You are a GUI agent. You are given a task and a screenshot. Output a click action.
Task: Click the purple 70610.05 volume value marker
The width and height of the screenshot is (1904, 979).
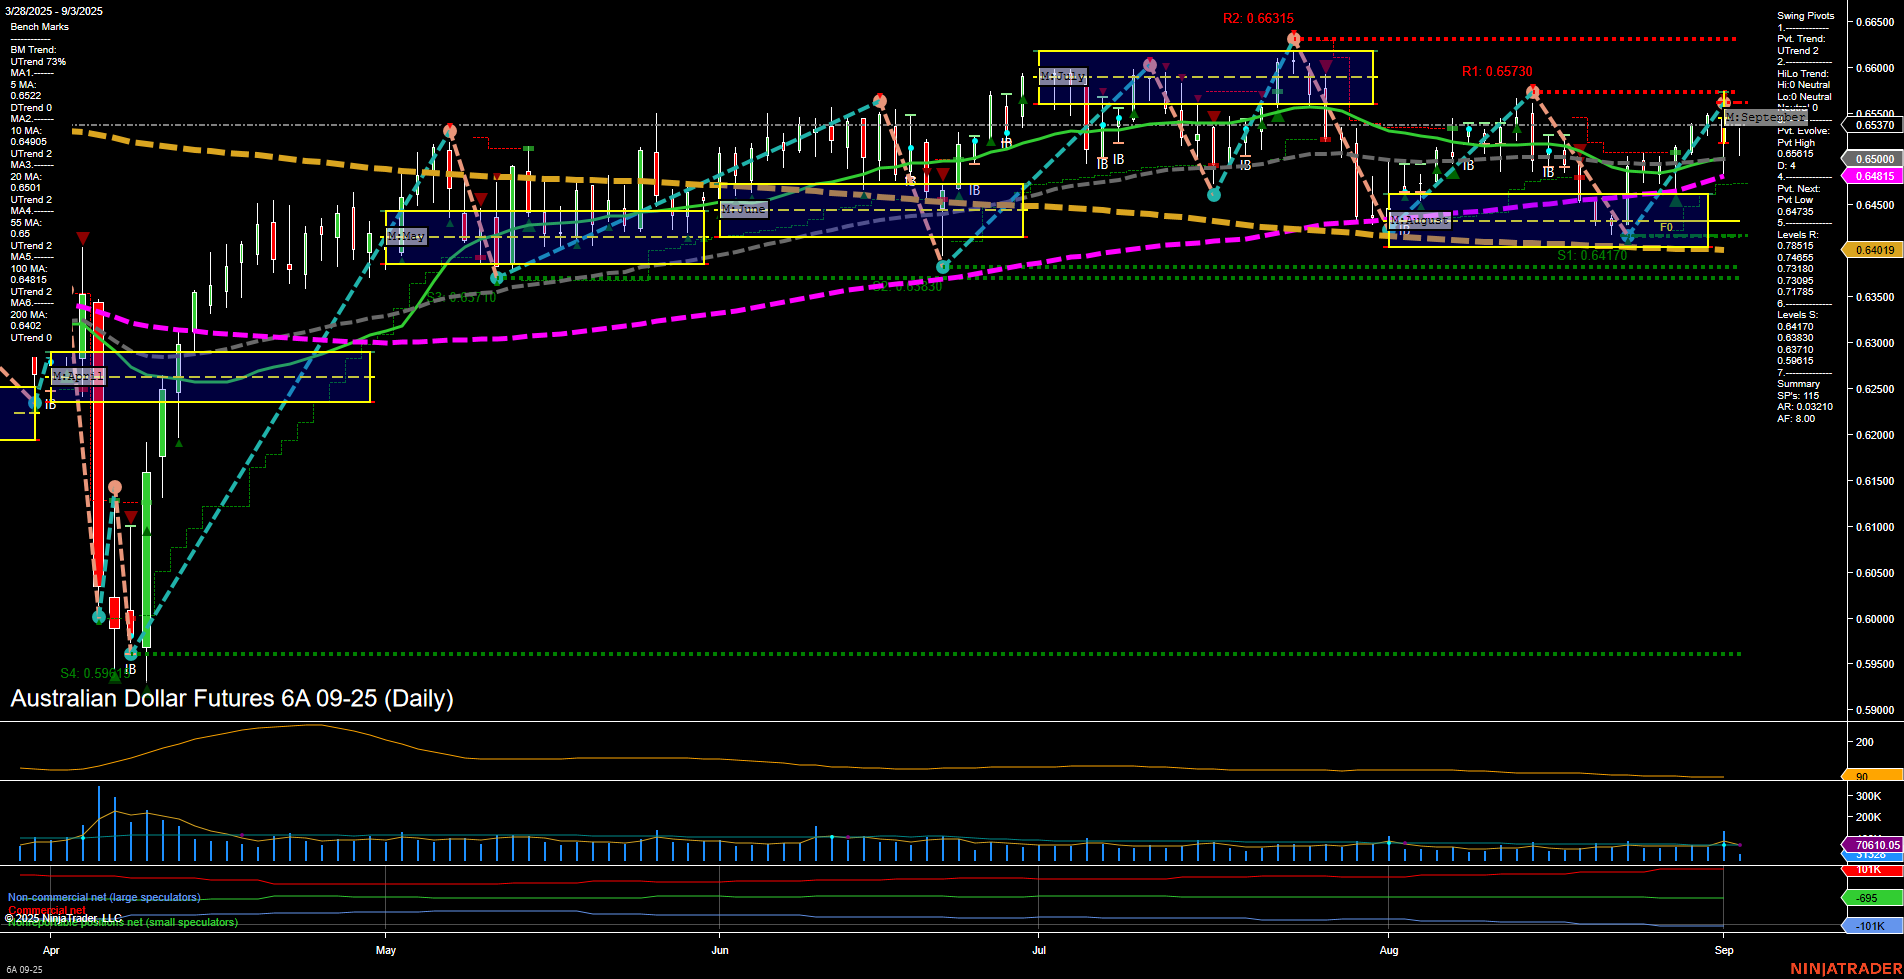point(1879,846)
